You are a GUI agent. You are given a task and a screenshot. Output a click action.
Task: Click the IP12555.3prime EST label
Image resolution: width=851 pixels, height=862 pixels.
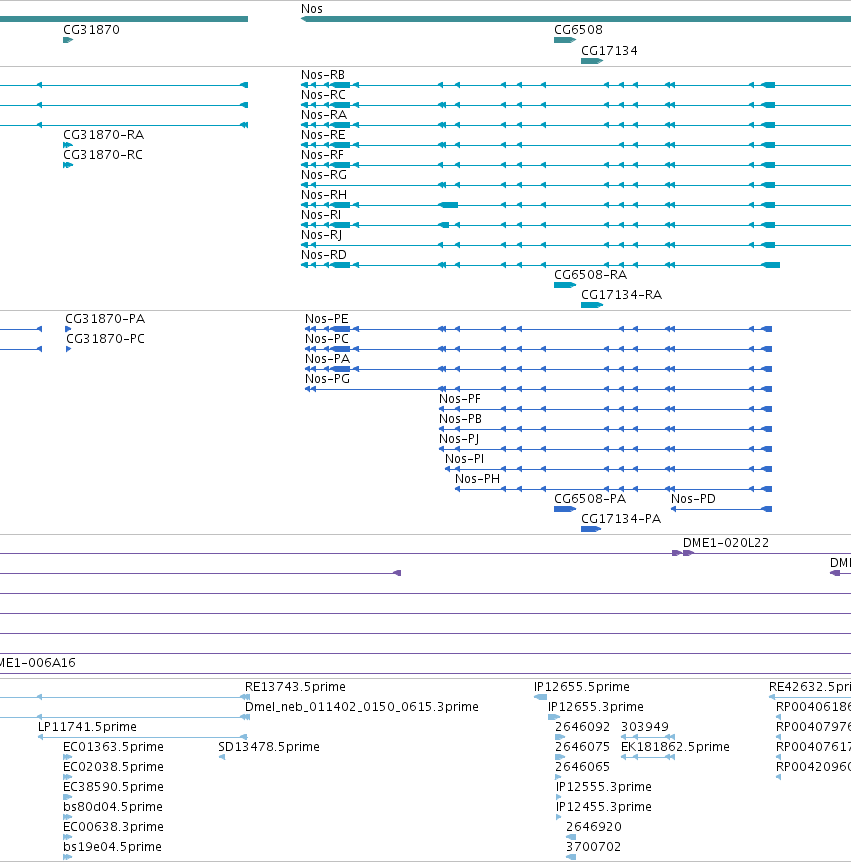[604, 787]
